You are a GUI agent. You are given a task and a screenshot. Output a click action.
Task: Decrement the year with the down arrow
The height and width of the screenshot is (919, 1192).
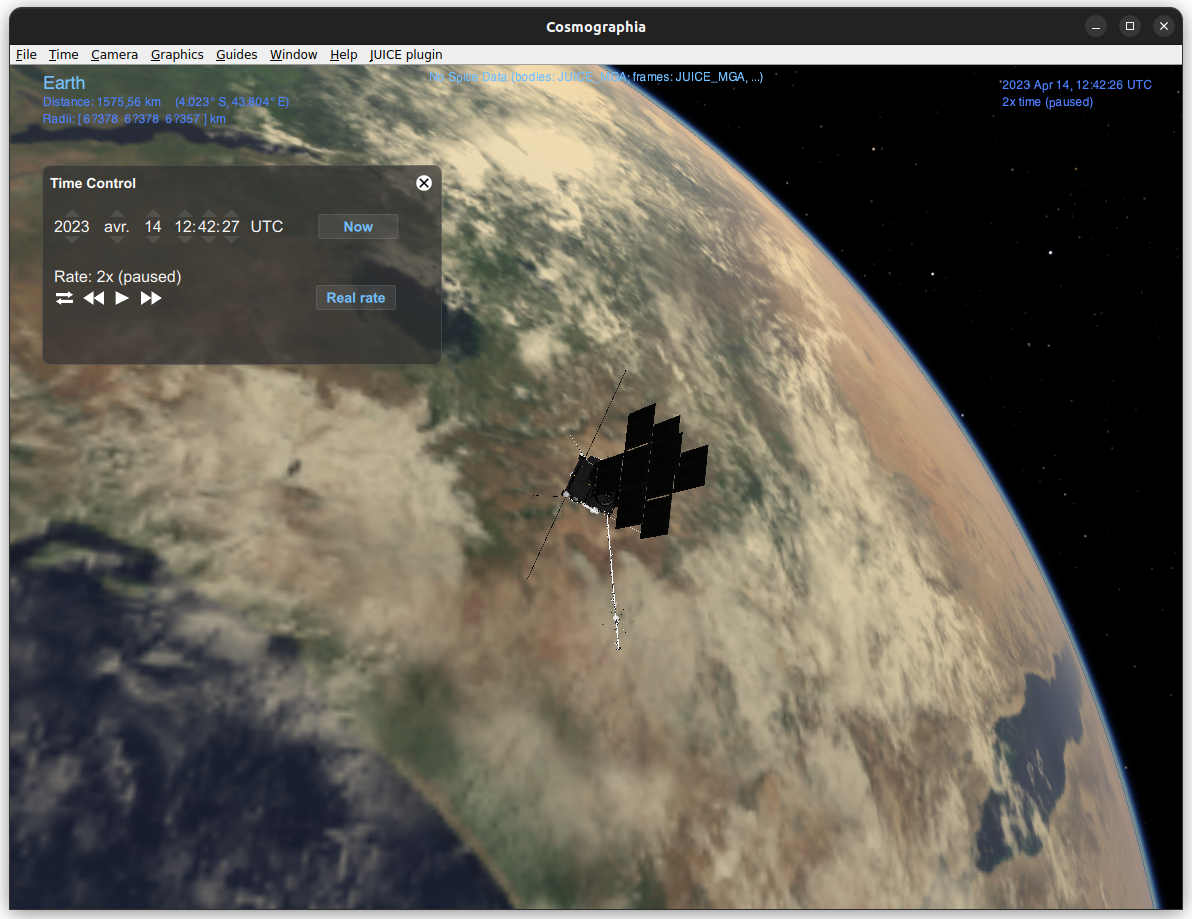click(71, 240)
